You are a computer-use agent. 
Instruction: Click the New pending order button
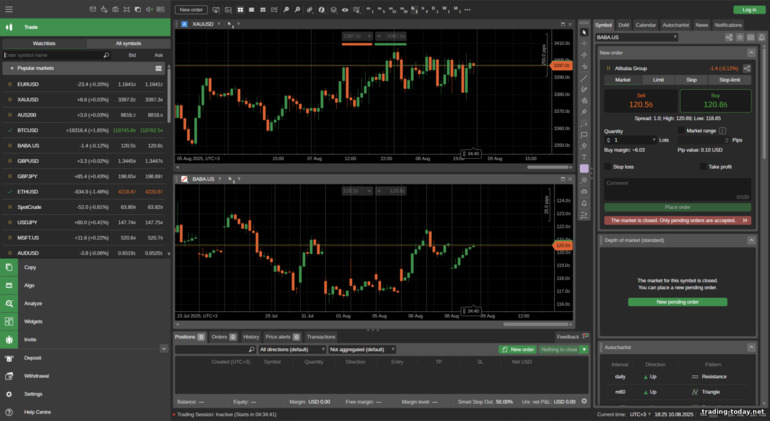[678, 302]
